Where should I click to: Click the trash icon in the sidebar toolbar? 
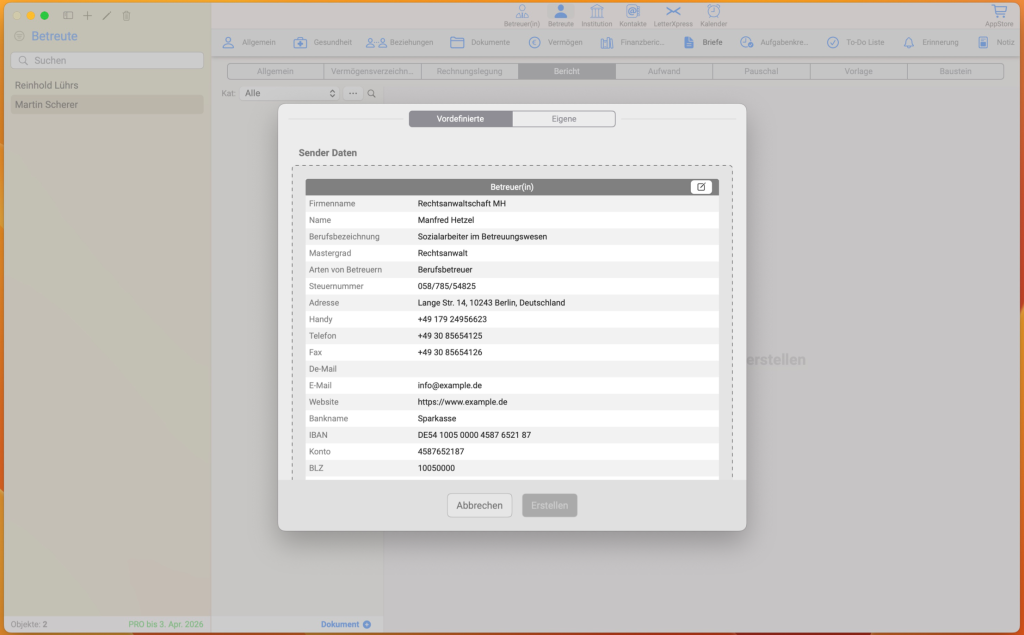[126, 16]
